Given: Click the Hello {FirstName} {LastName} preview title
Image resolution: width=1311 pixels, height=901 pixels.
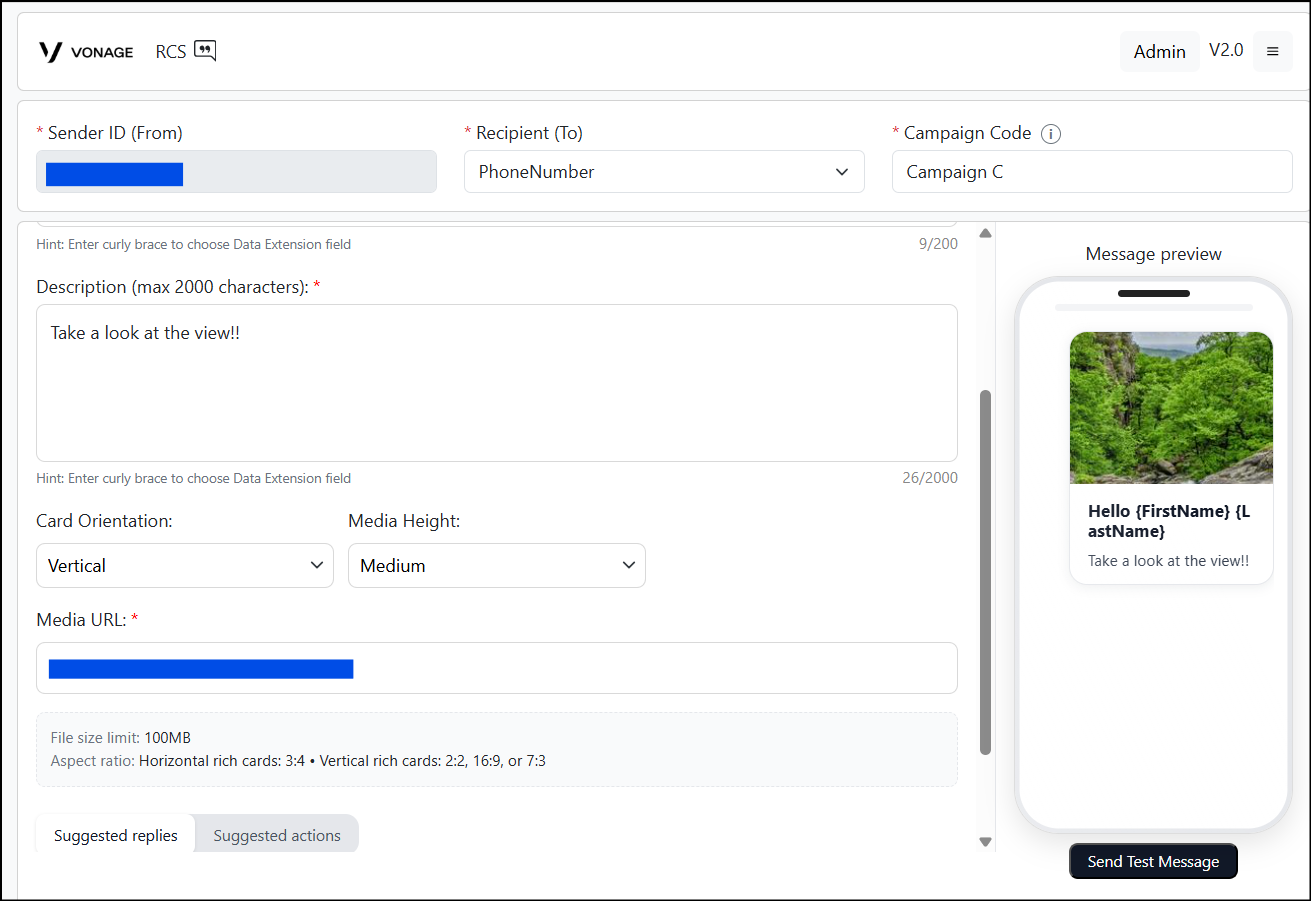Looking at the screenshot, I should (1169, 521).
